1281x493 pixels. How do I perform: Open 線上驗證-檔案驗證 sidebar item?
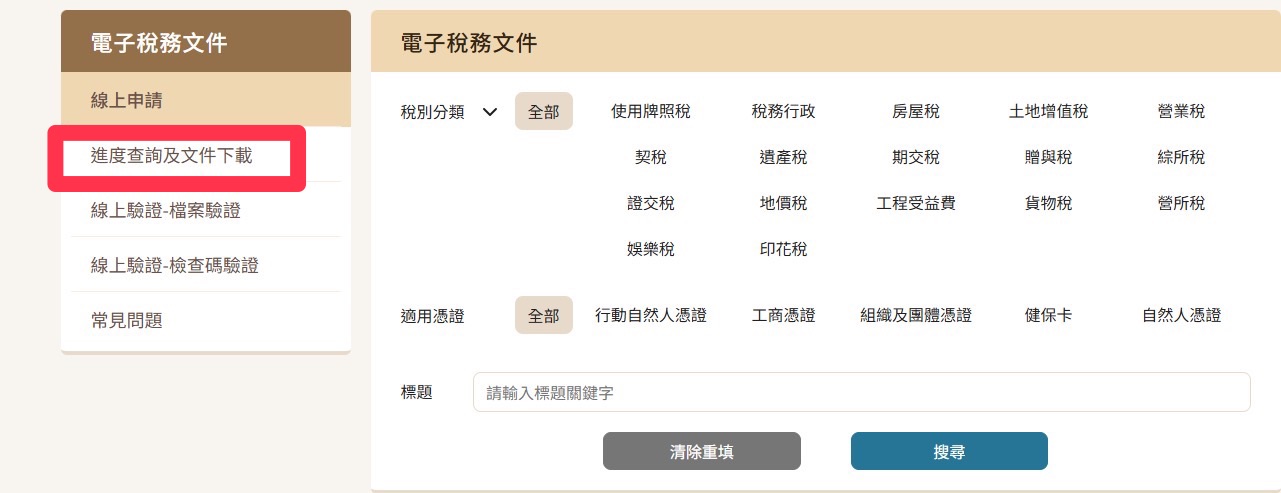pos(165,210)
